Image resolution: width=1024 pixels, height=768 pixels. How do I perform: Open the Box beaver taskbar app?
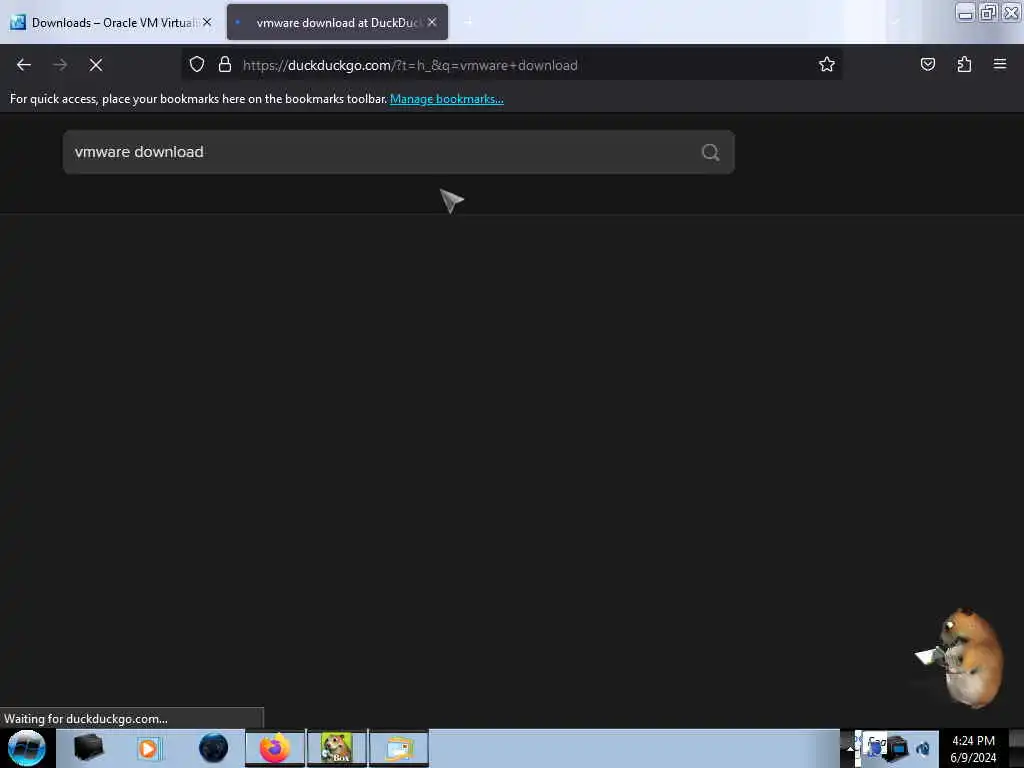coord(337,748)
